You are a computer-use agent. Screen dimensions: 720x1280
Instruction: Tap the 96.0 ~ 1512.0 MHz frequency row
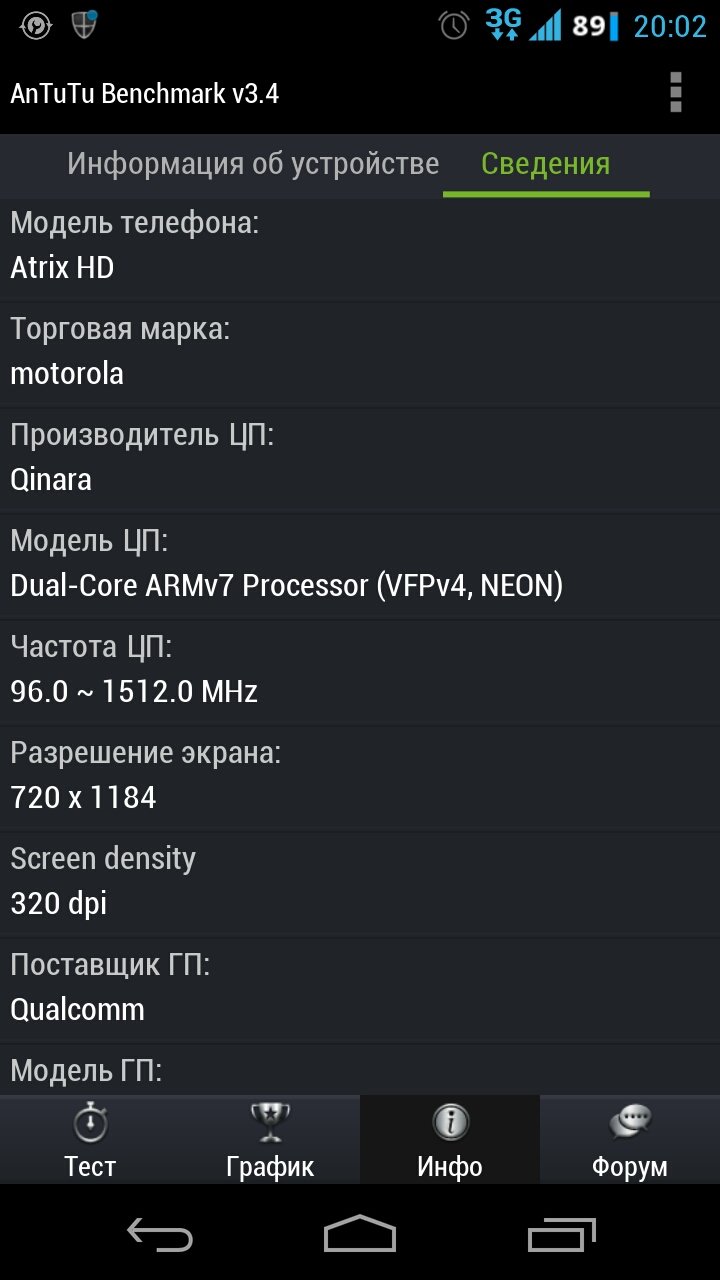pos(360,671)
